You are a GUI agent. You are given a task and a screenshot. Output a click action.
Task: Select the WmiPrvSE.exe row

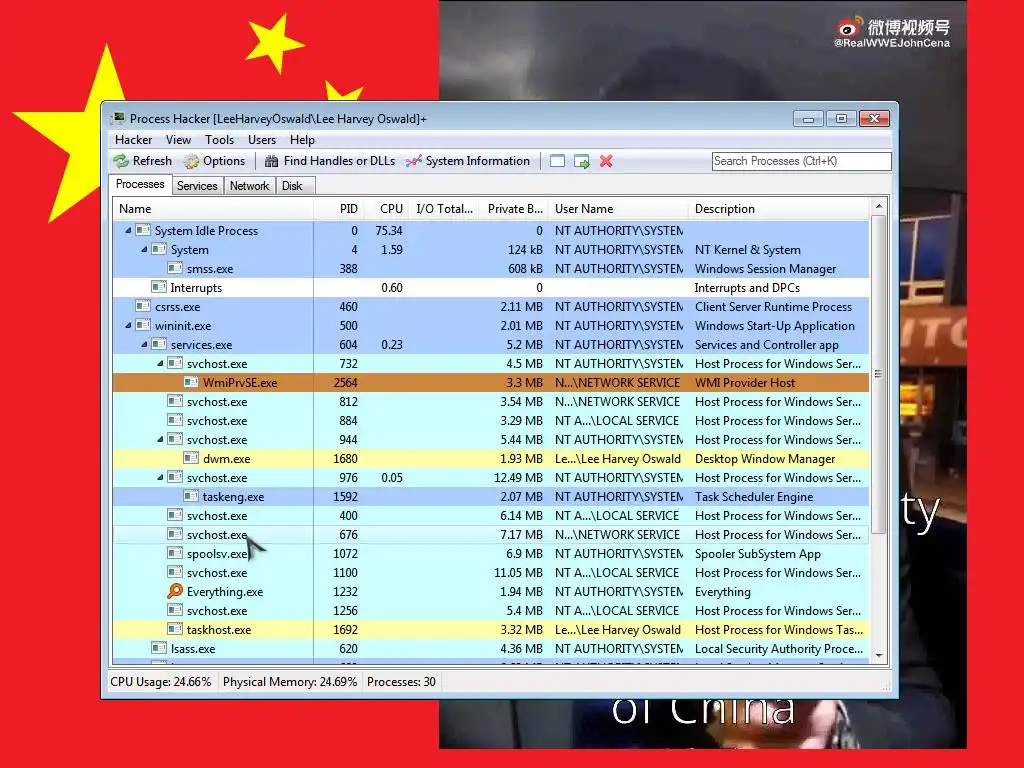[491, 382]
